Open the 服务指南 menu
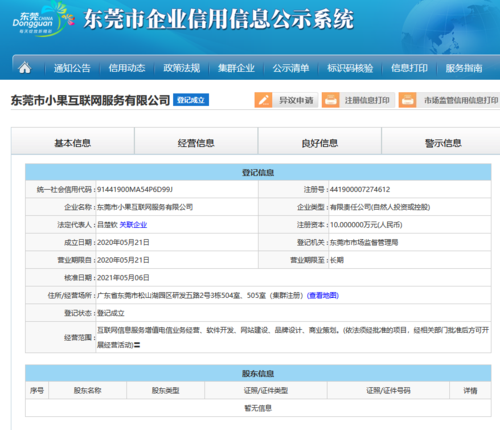Image resolution: width=500 pixels, height=430 pixels. click(464, 68)
